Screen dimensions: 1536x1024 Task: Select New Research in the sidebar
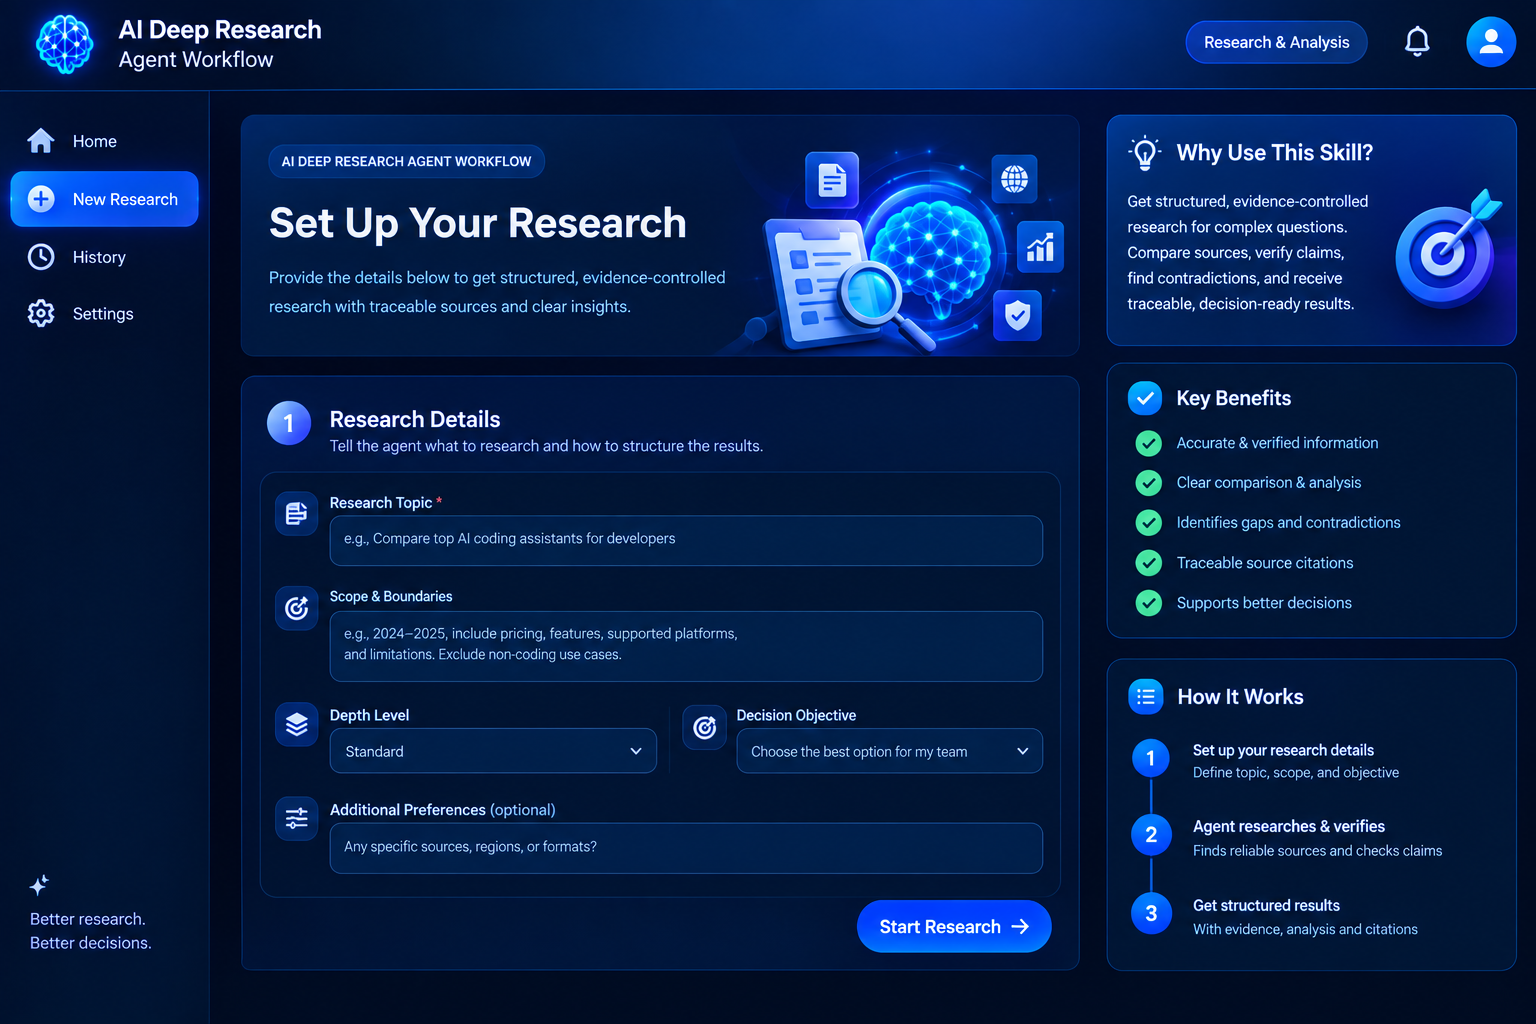pyautogui.click(x=104, y=199)
